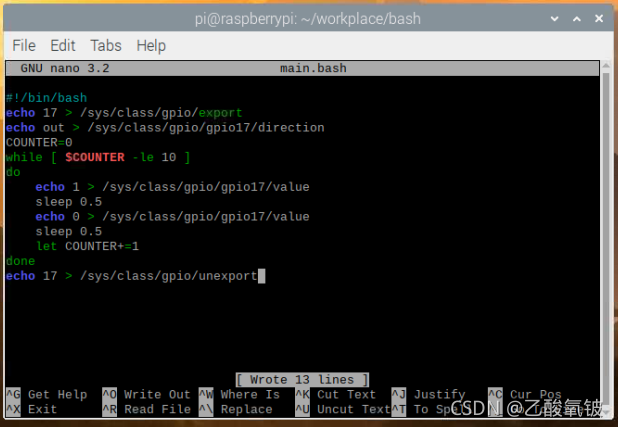The height and width of the screenshot is (427, 618).
Task: Click the window maximize arrow icon
Action: 577,19
